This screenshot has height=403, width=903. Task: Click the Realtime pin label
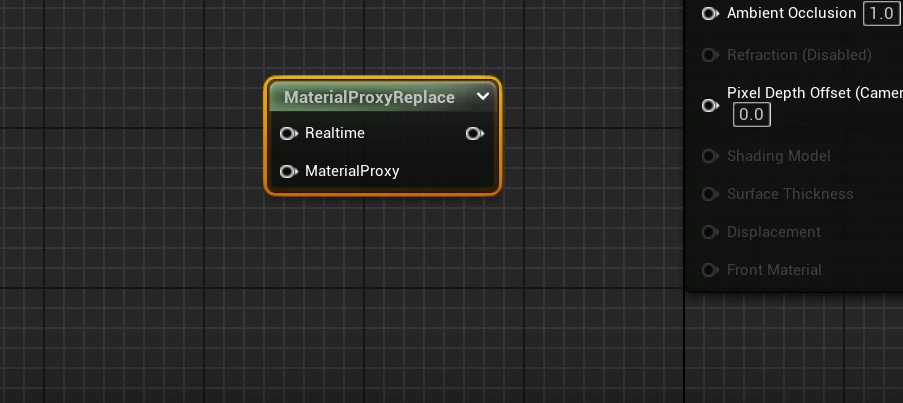point(334,133)
